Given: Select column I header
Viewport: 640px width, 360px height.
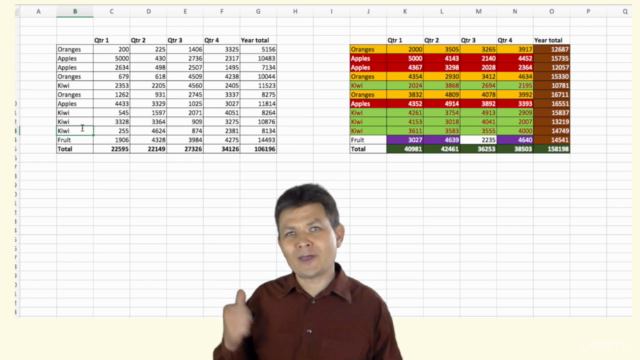Looking at the screenshot, I should pos(331,11).
